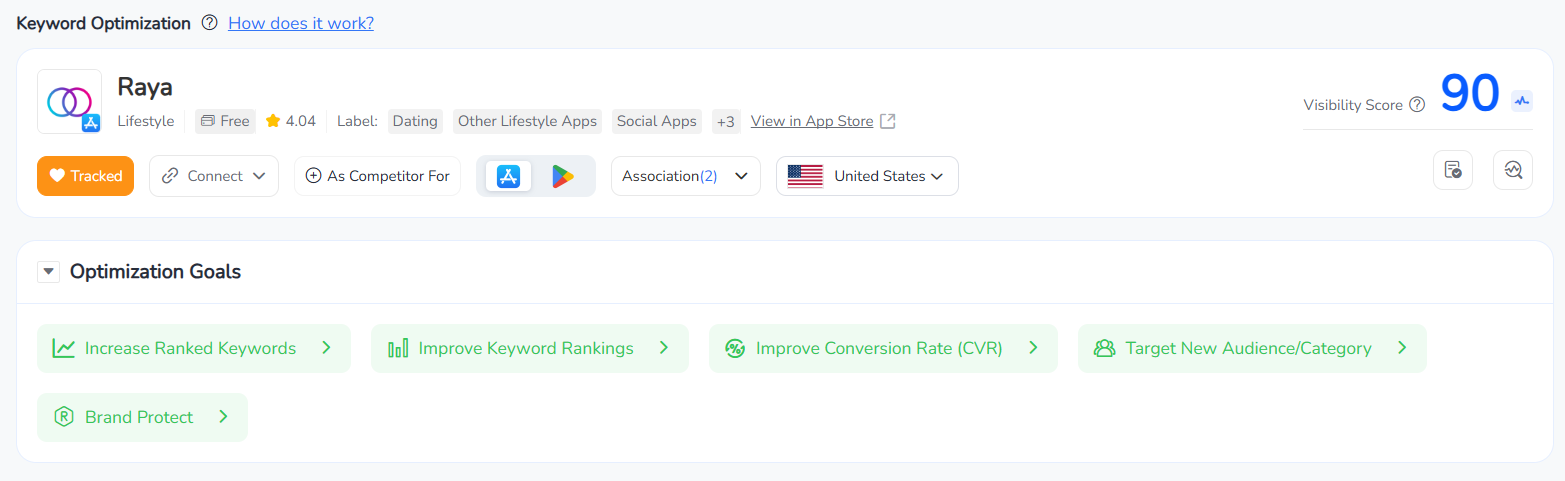Switch to the Apple App Store platform
Image resolution: width=1565 pixels, height=481 pixels.
(508, 176)
